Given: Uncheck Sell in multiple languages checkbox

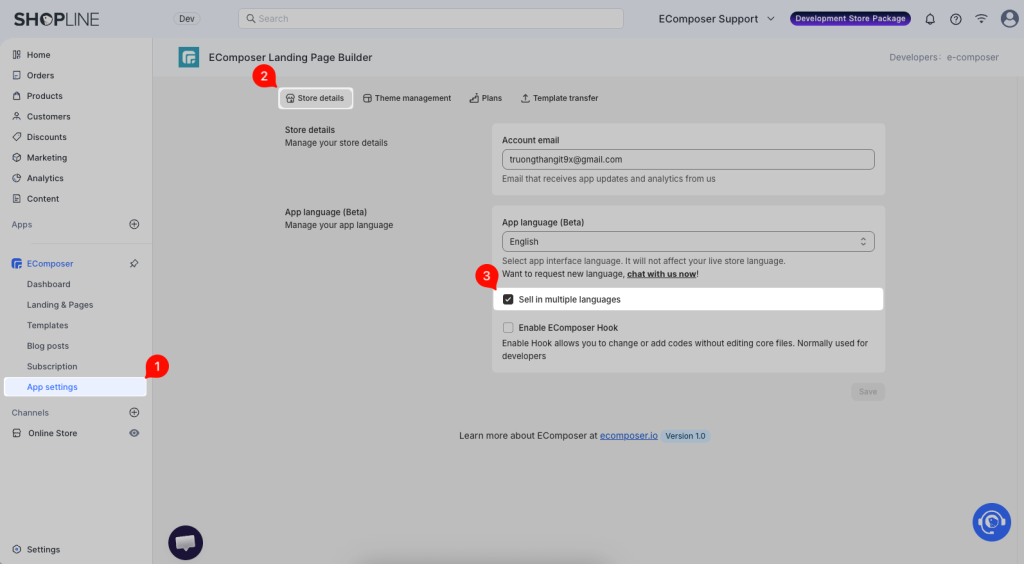Looking at the screenshot, I should tap(508, 299).
